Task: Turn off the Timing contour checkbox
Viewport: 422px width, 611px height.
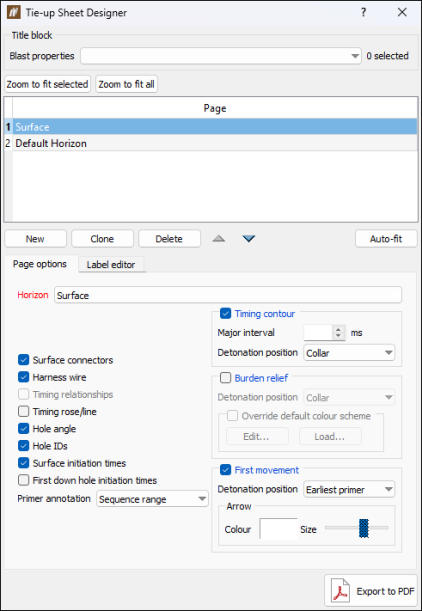Action: 226,313
